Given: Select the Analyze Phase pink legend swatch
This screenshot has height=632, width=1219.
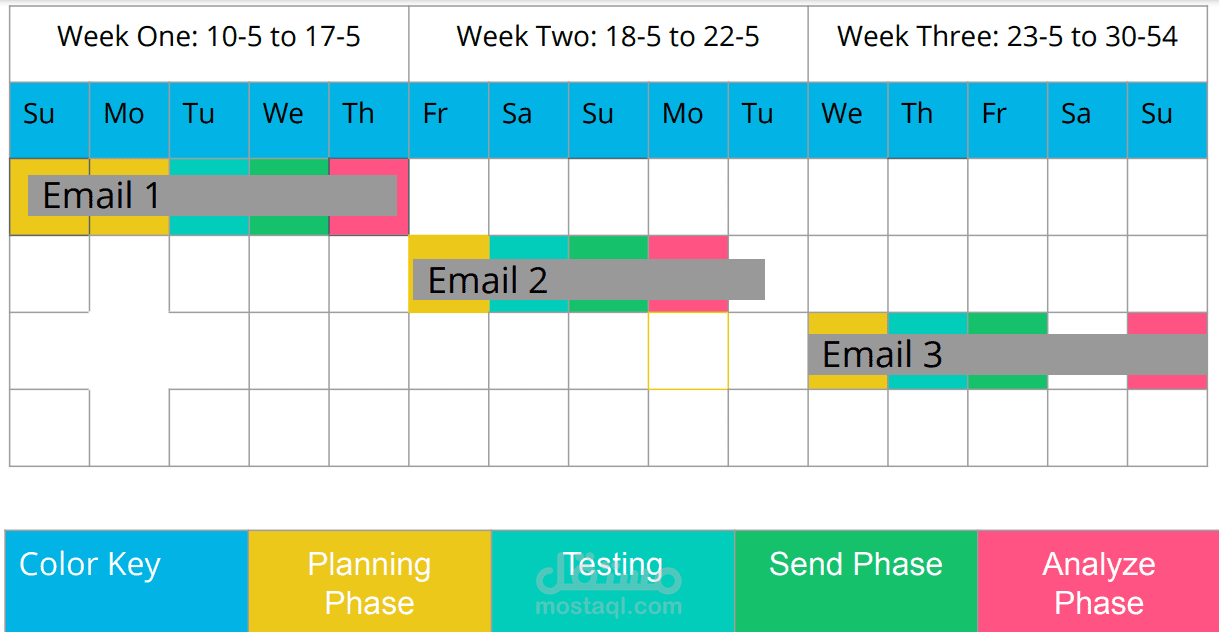Looking at the screenshot, I should [x=1098, y=582].
